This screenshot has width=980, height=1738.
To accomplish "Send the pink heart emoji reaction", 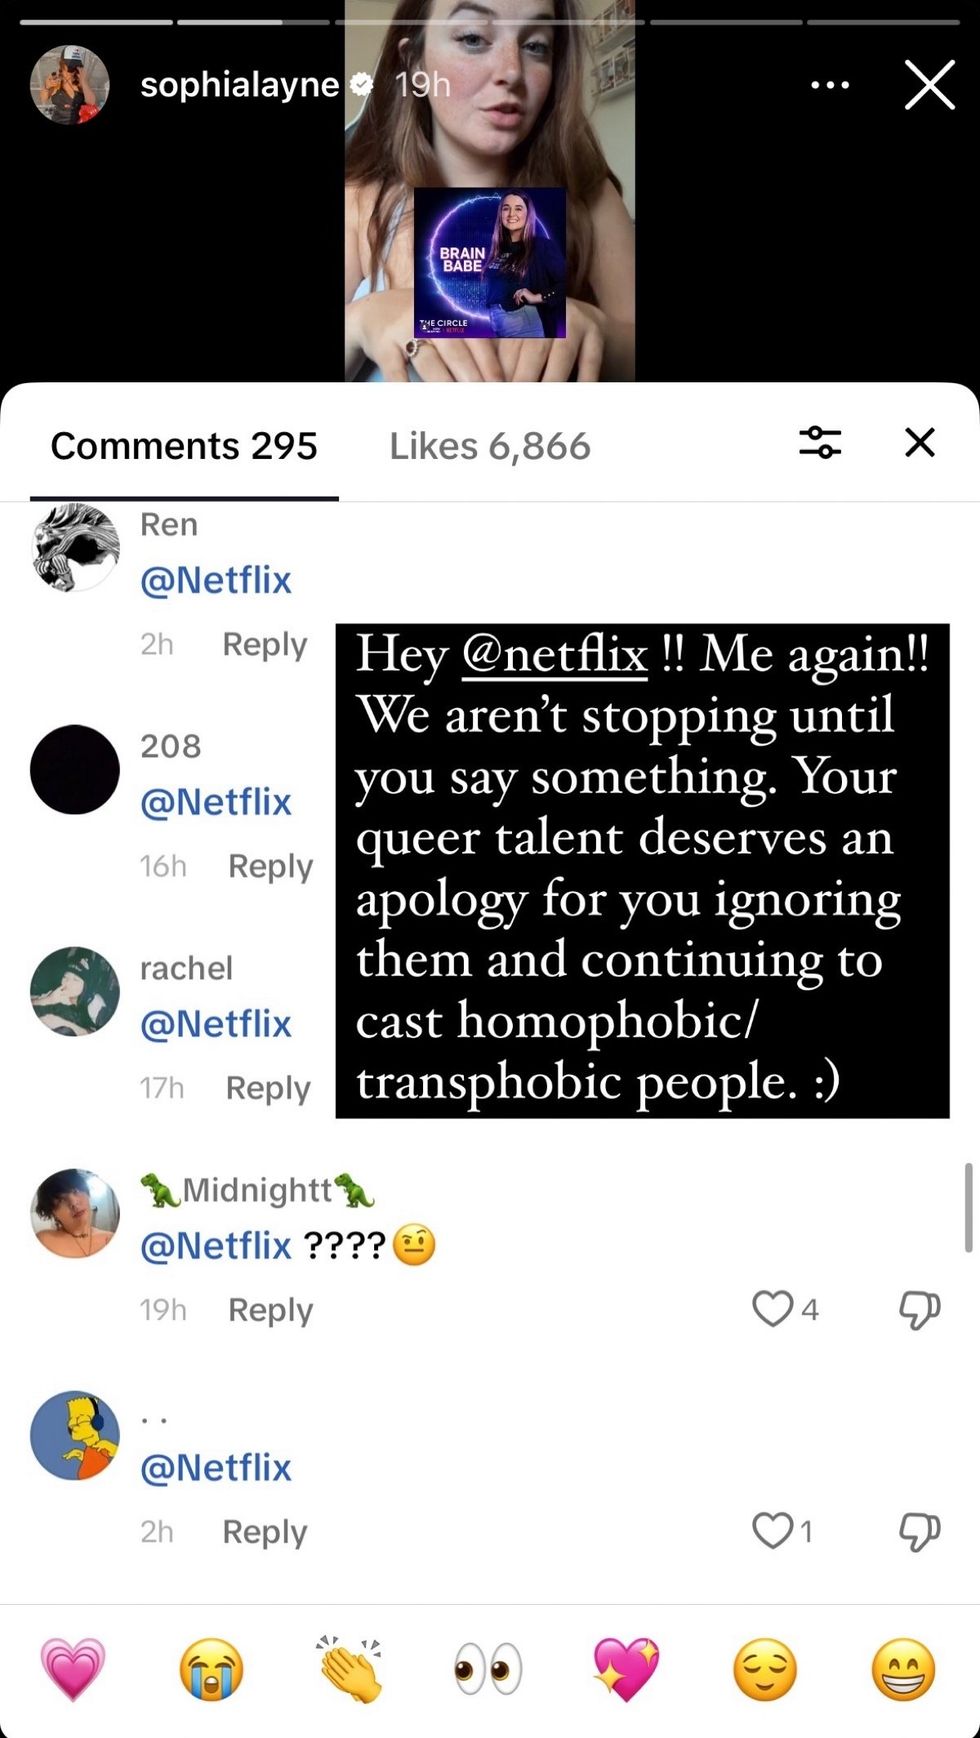I will coord(72,1669).
